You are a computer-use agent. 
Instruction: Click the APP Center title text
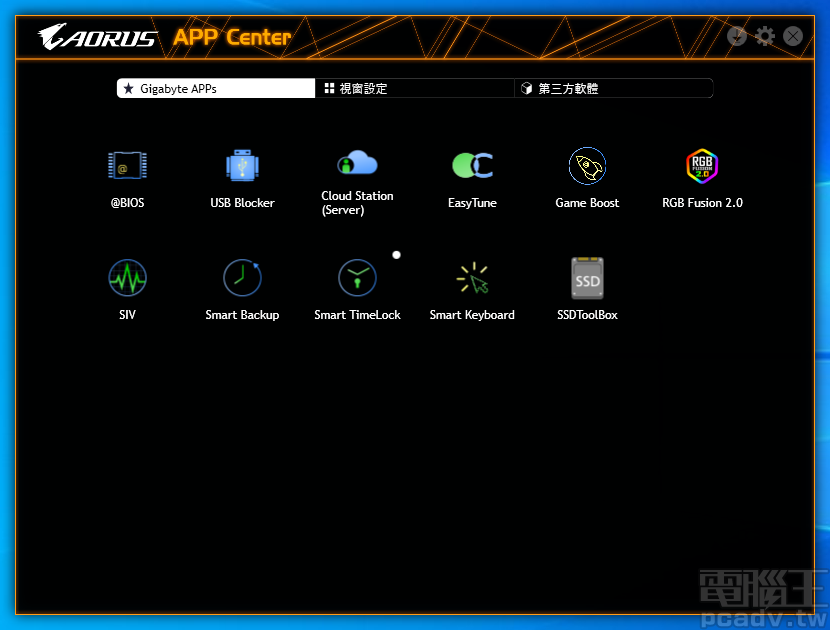(232, 38)
